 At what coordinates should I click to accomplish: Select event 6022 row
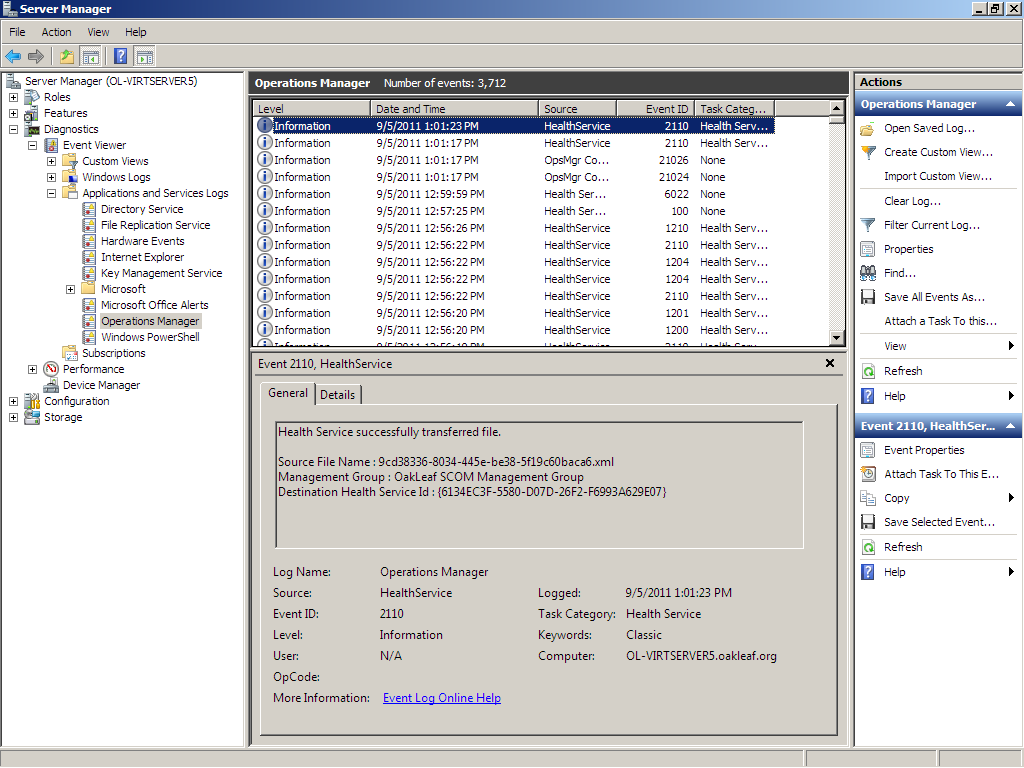point(515,194)
